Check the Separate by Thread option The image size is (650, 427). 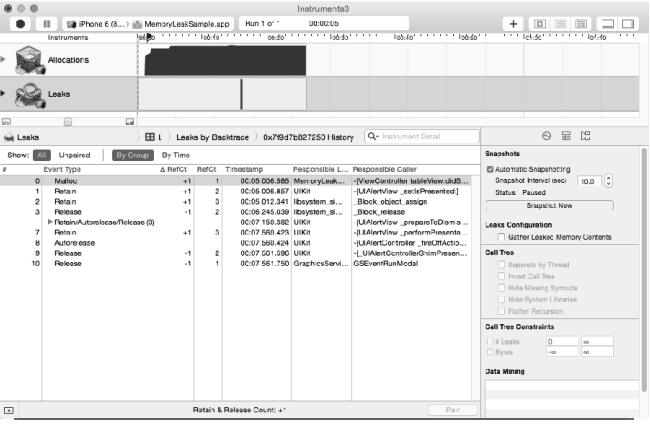(x=501, y=263)
